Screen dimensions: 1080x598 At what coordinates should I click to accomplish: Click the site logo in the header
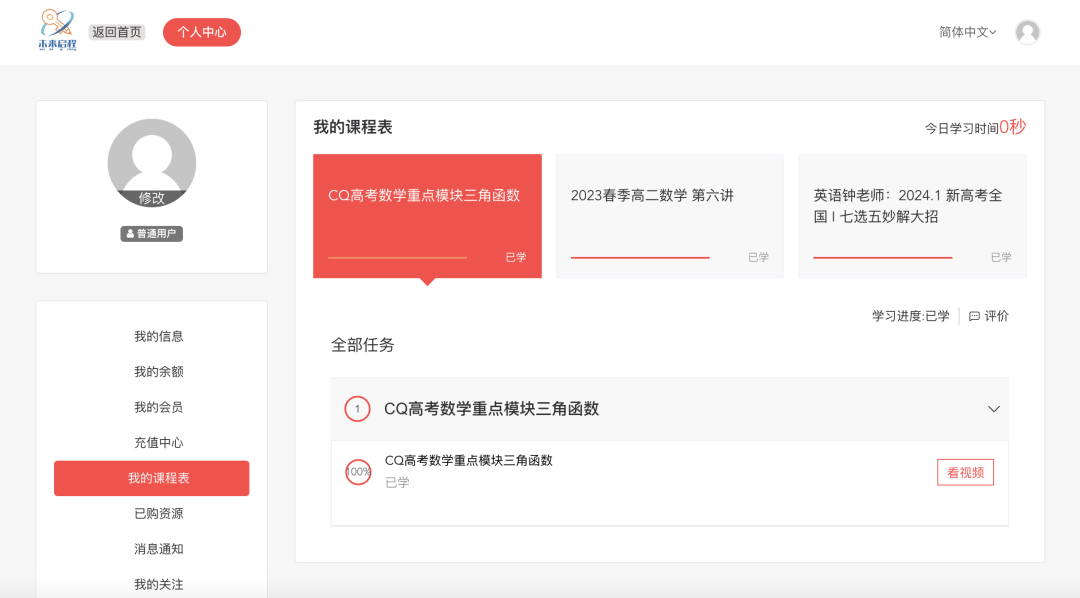(x=57, y=31)
